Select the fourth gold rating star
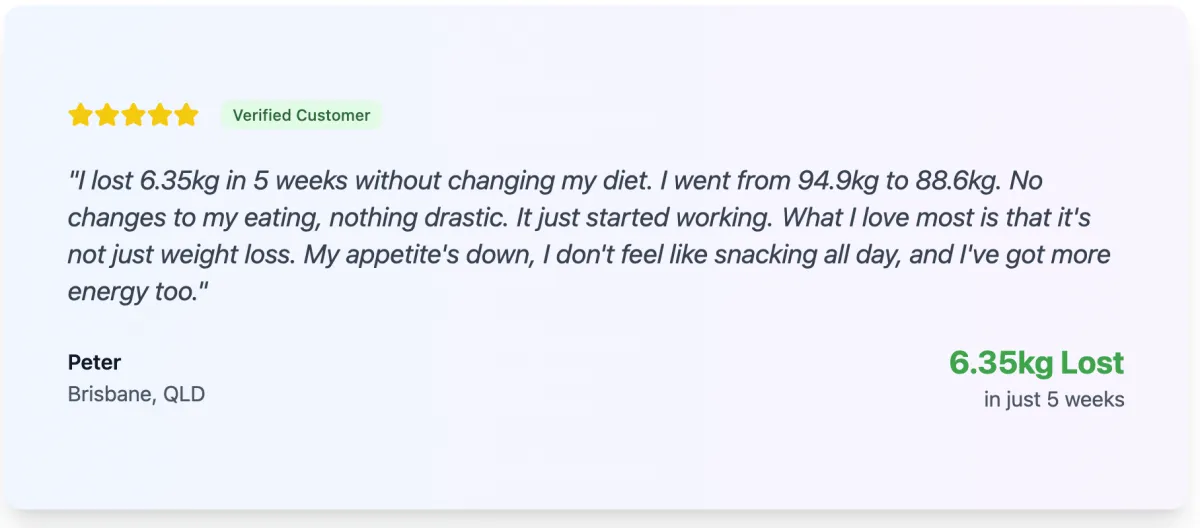The width and height of the screenshot is (1200, 528). [160, 115]
